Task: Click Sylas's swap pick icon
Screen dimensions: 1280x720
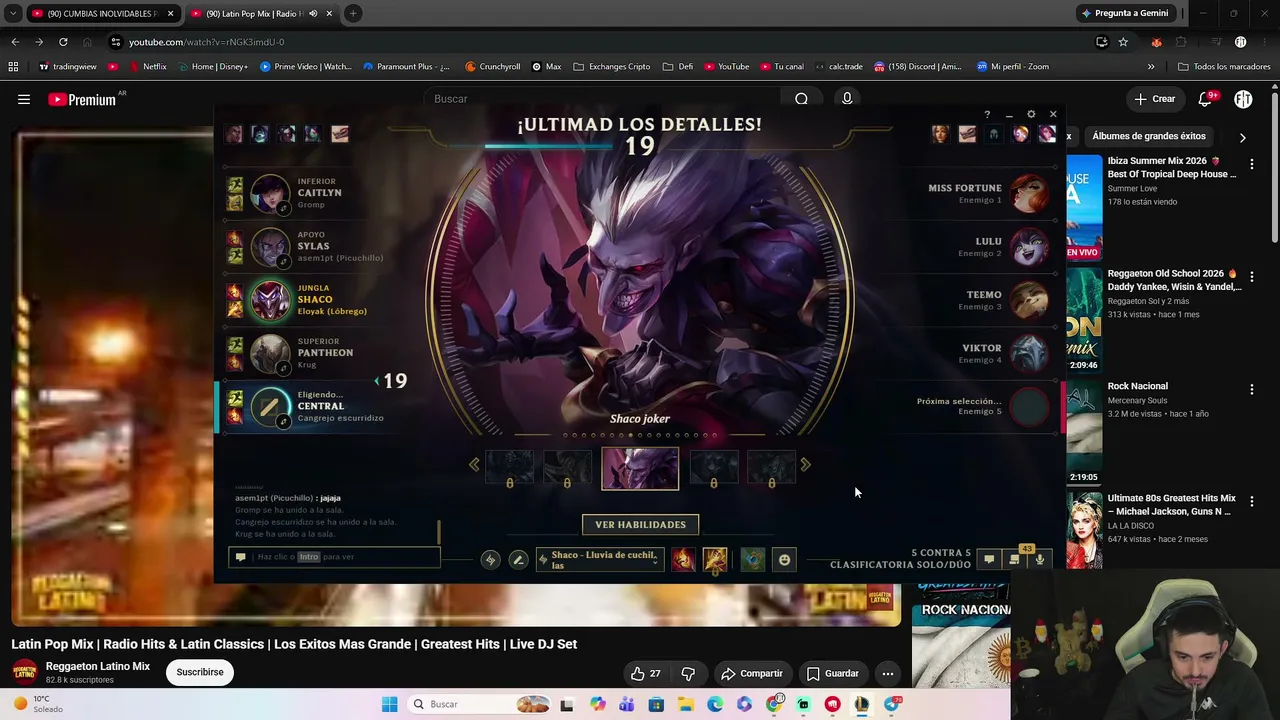Action: click(x=283, y=261)
